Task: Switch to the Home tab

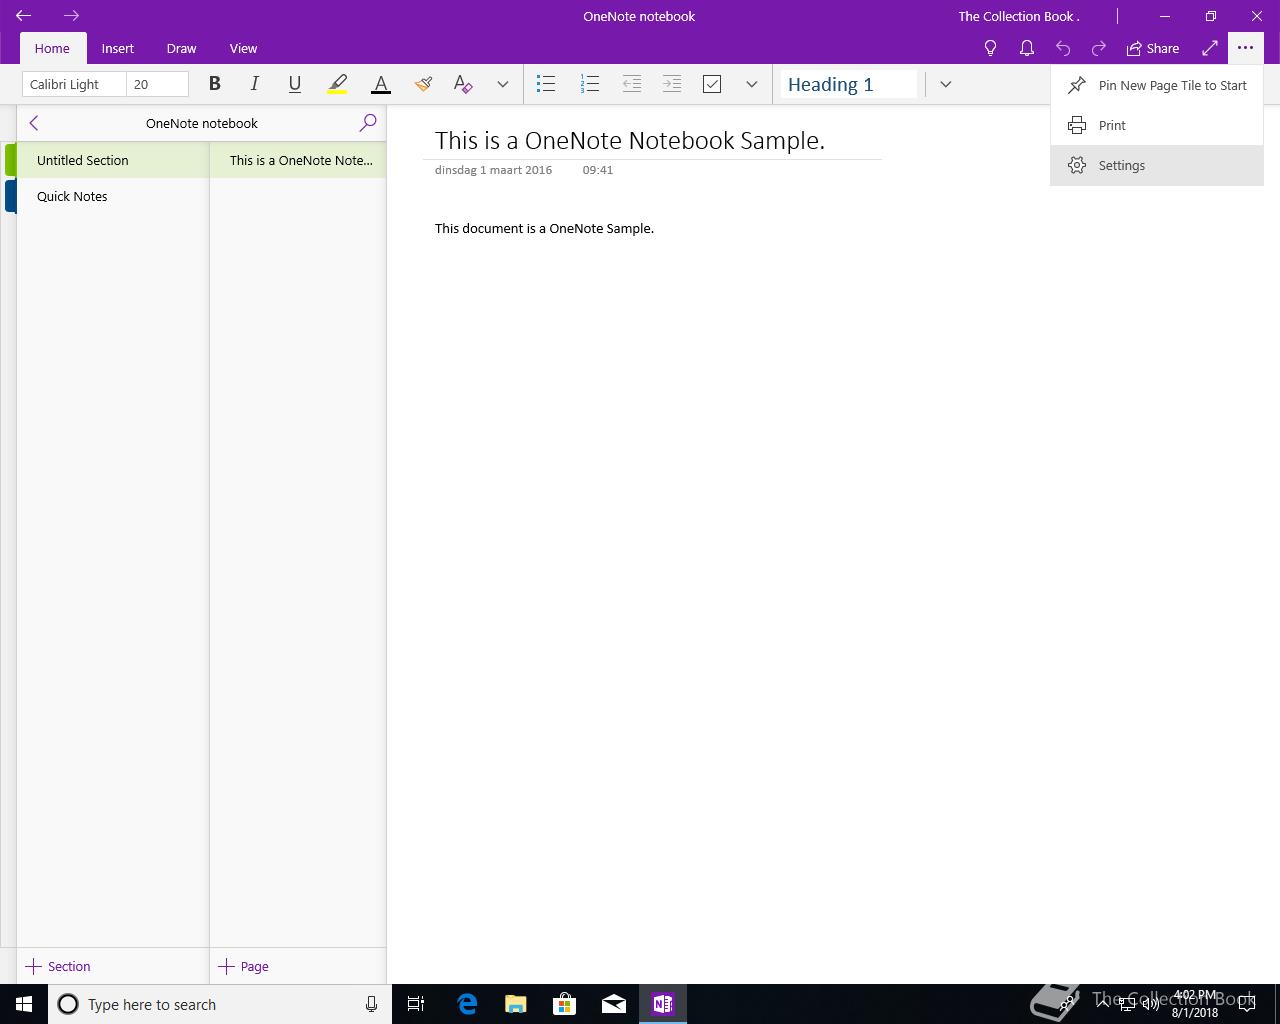Action: [52, 48]
